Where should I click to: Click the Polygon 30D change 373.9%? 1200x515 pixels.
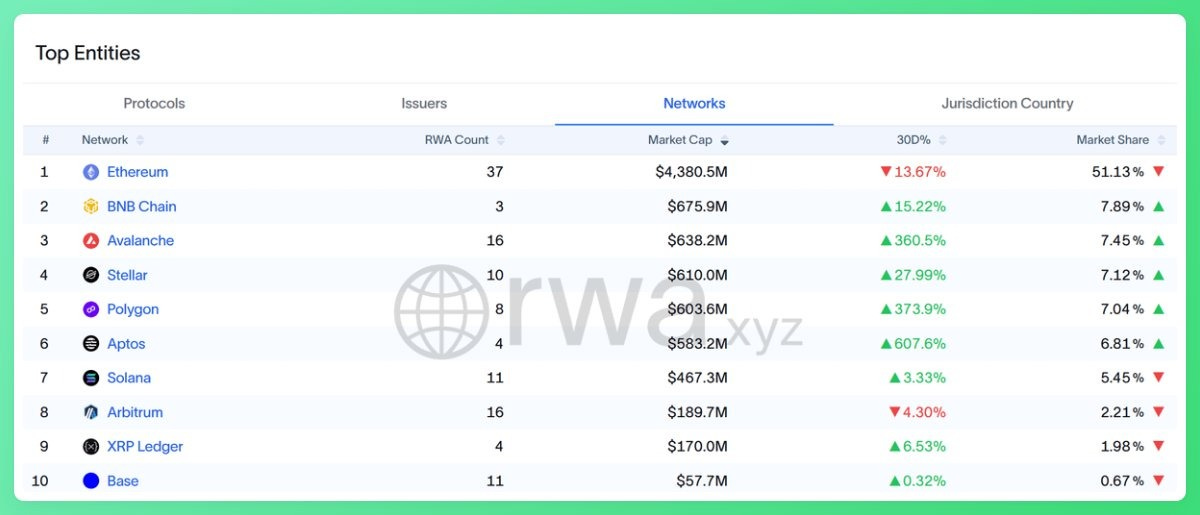coord(913,309)
